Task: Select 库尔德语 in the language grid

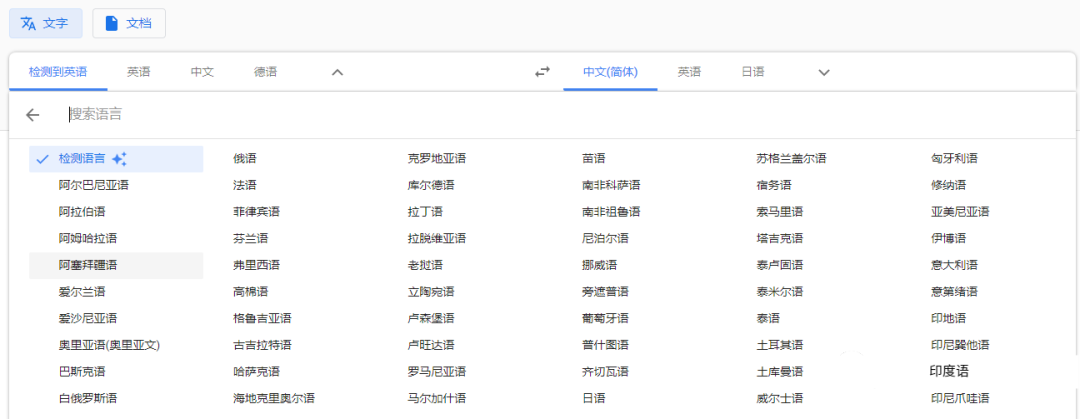Action: 431,185
